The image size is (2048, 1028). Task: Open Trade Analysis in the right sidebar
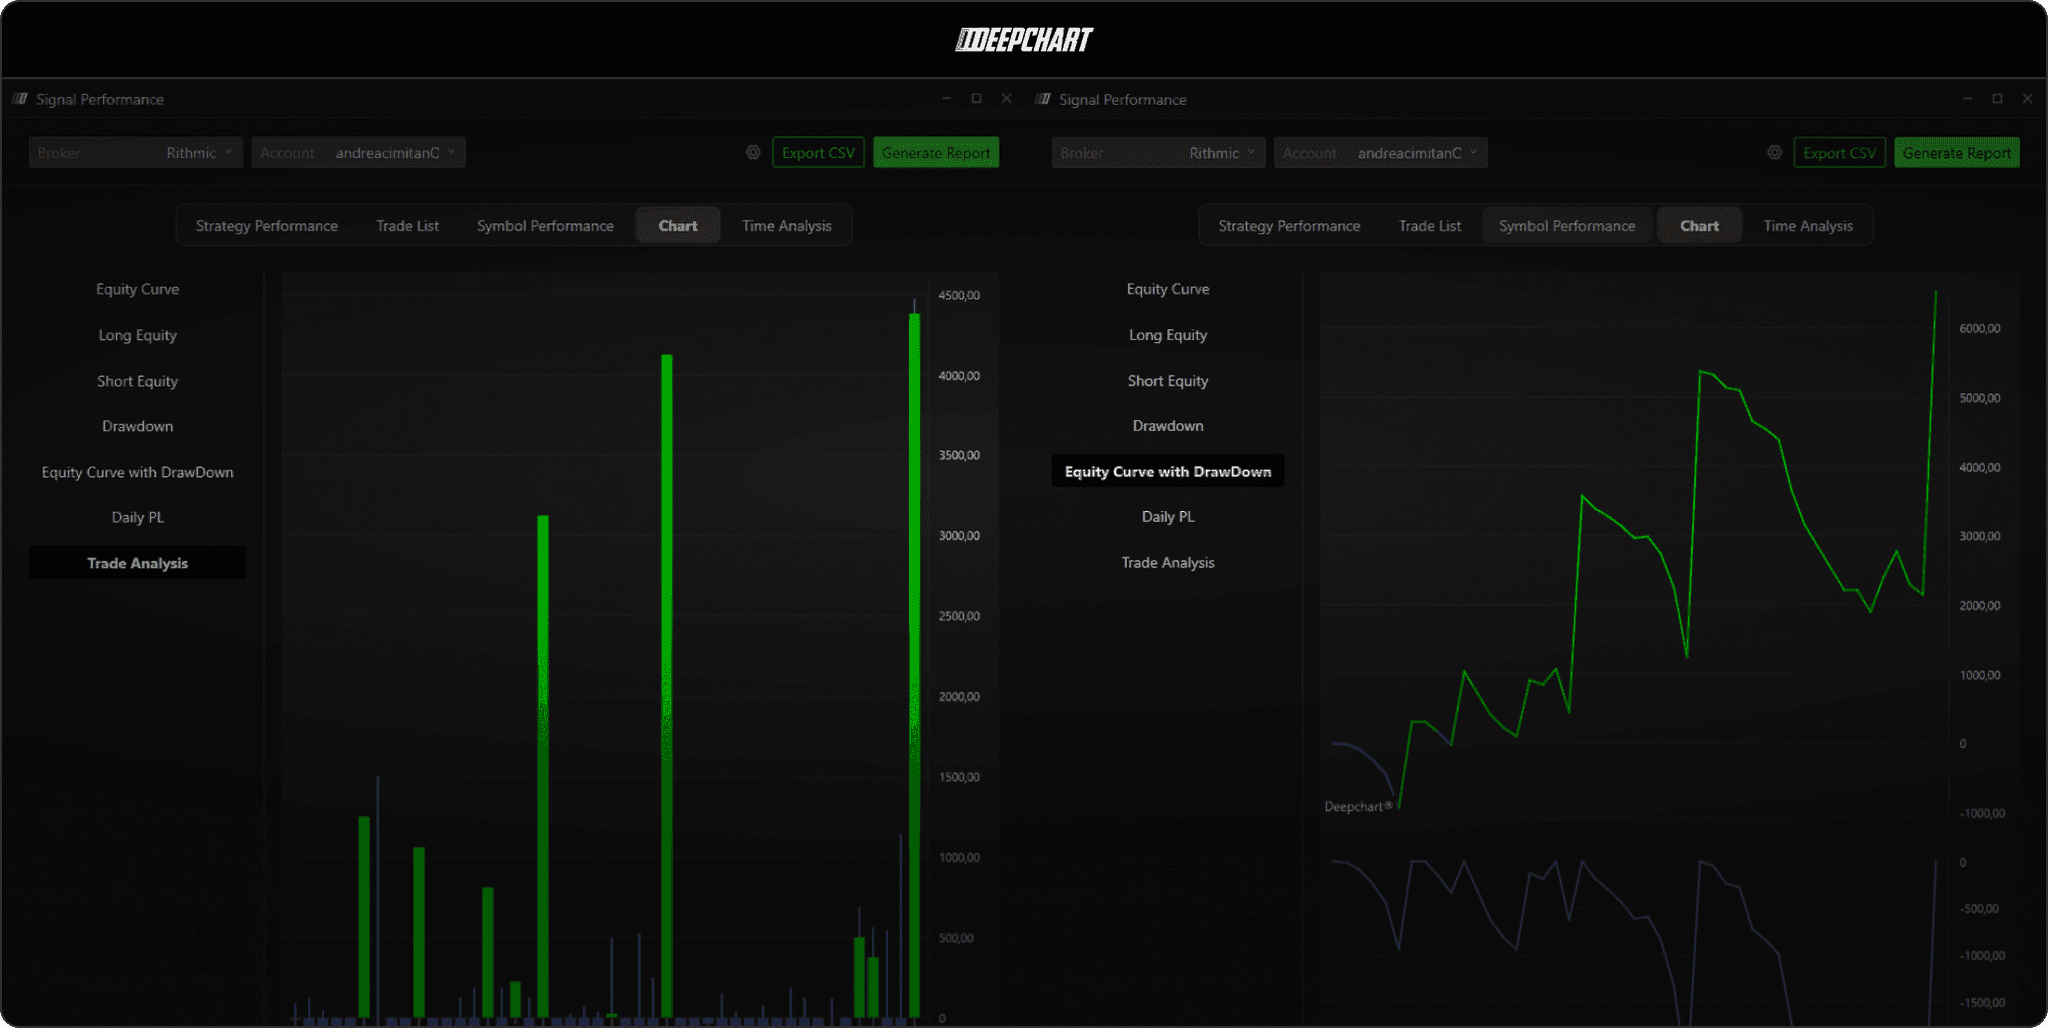coord(1167,562)
